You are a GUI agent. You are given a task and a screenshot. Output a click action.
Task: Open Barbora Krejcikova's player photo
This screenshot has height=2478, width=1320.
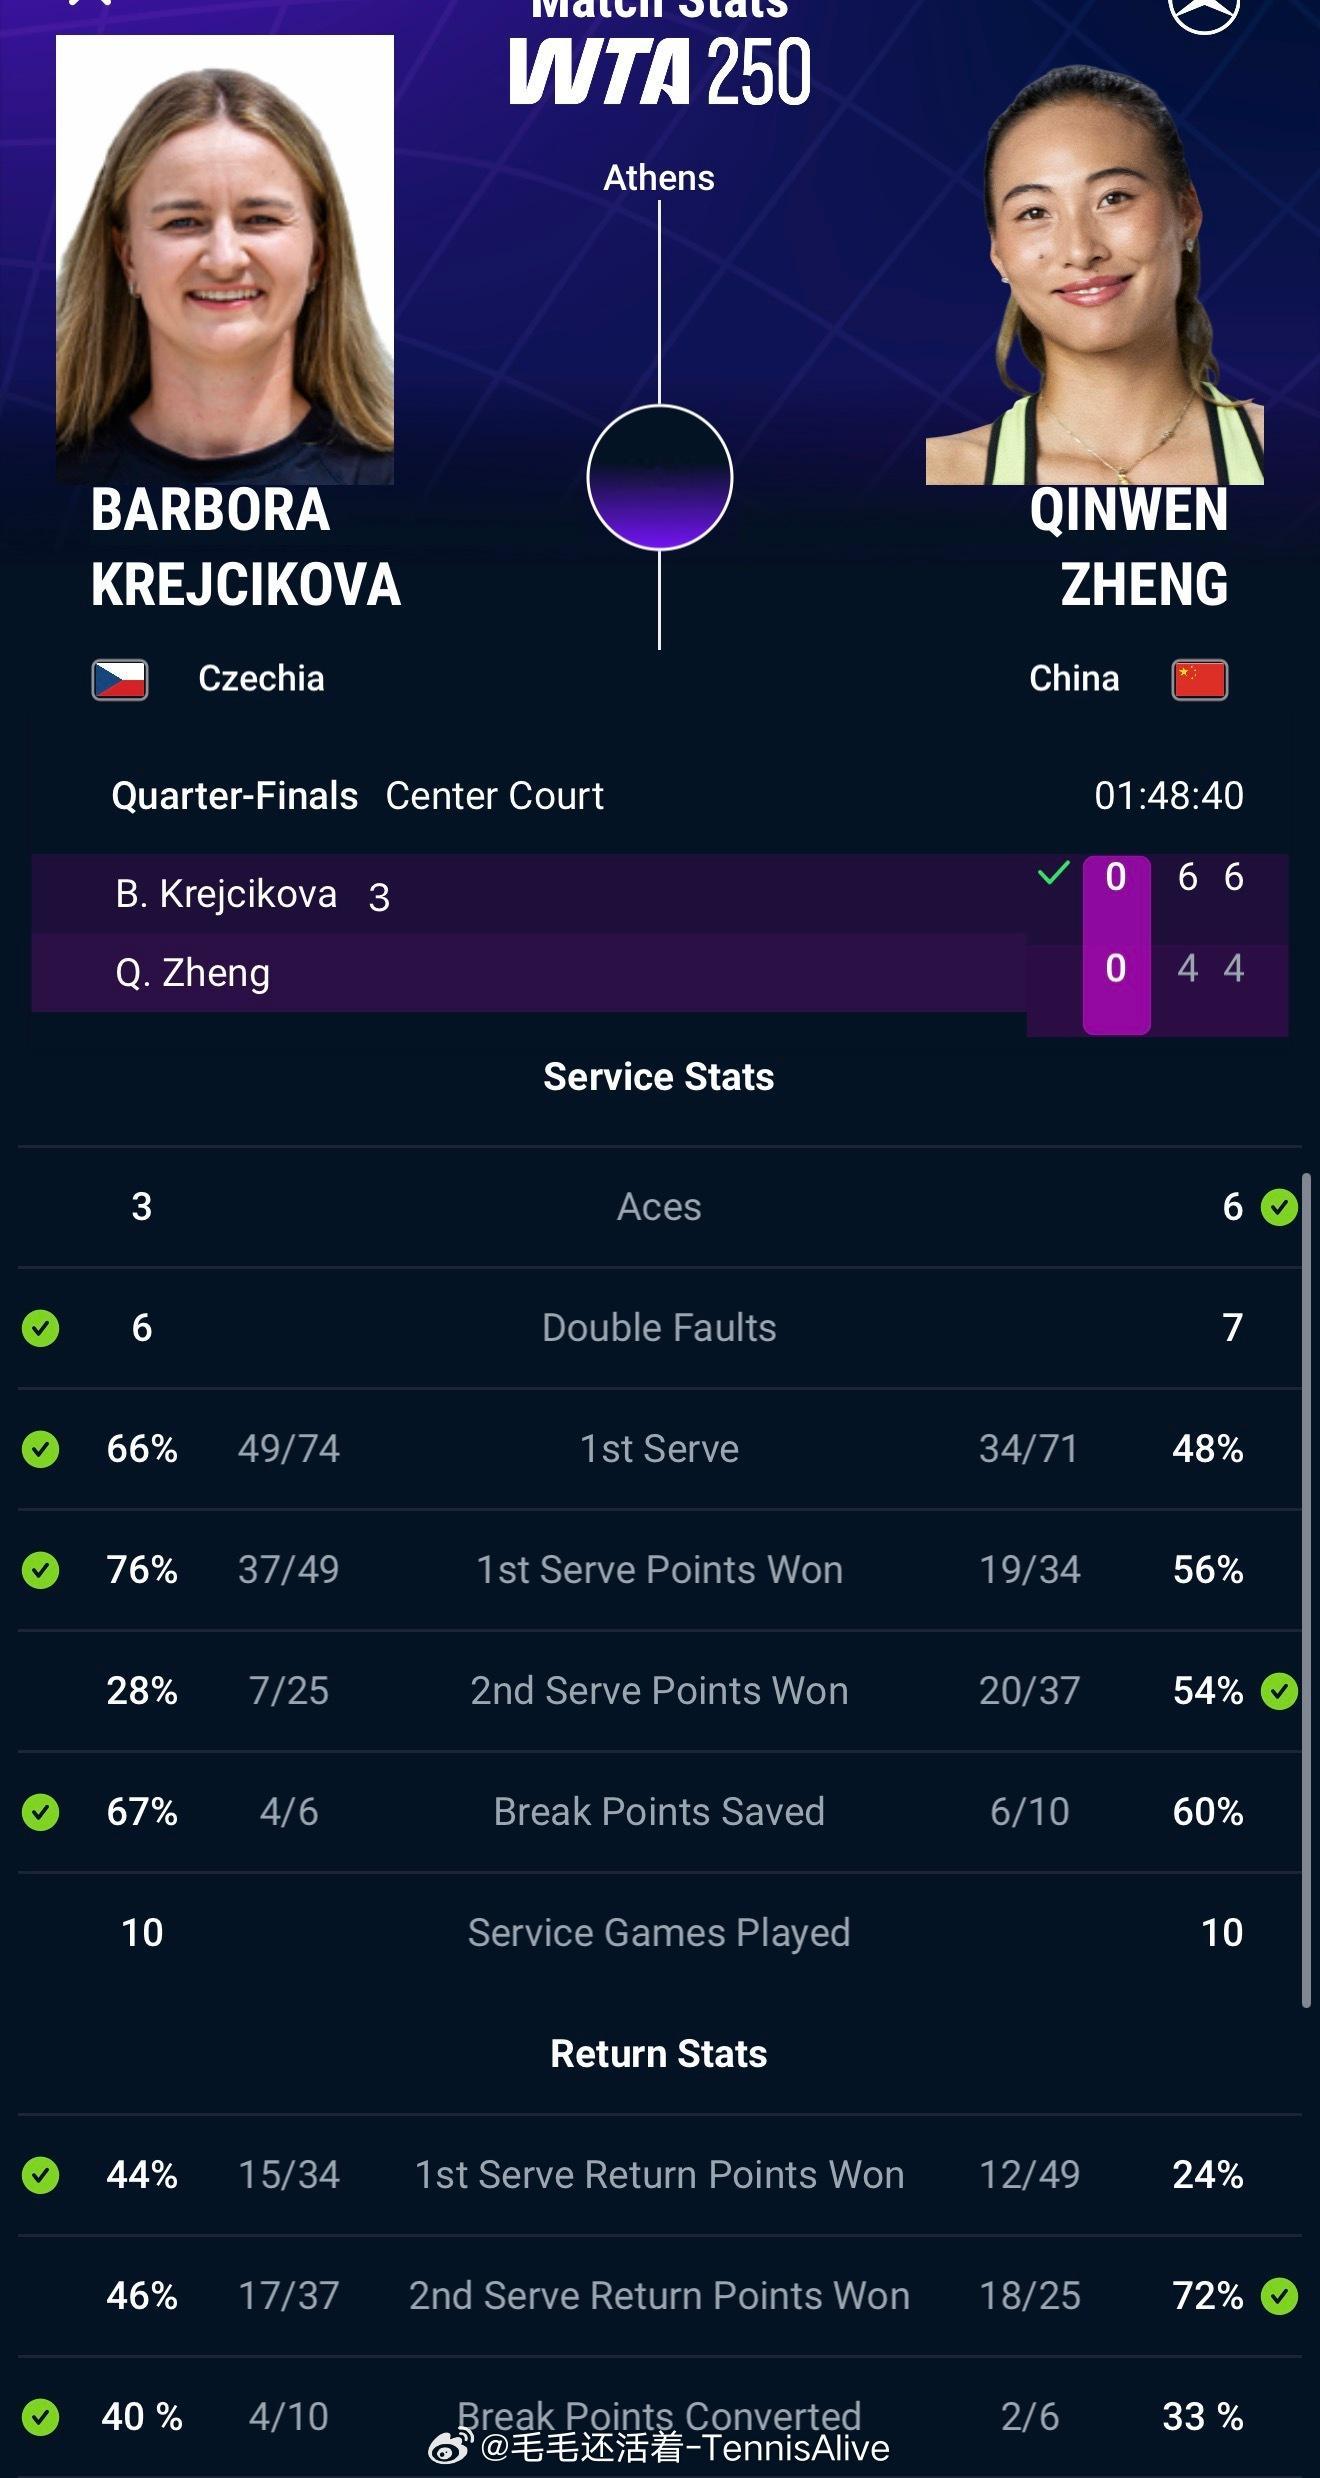[225, 260]
